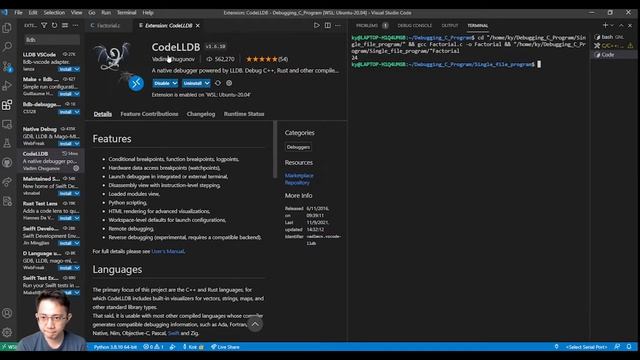Switch to the Runtime Status tab
The image size is (640, 360).
click(x=244, y=114)
